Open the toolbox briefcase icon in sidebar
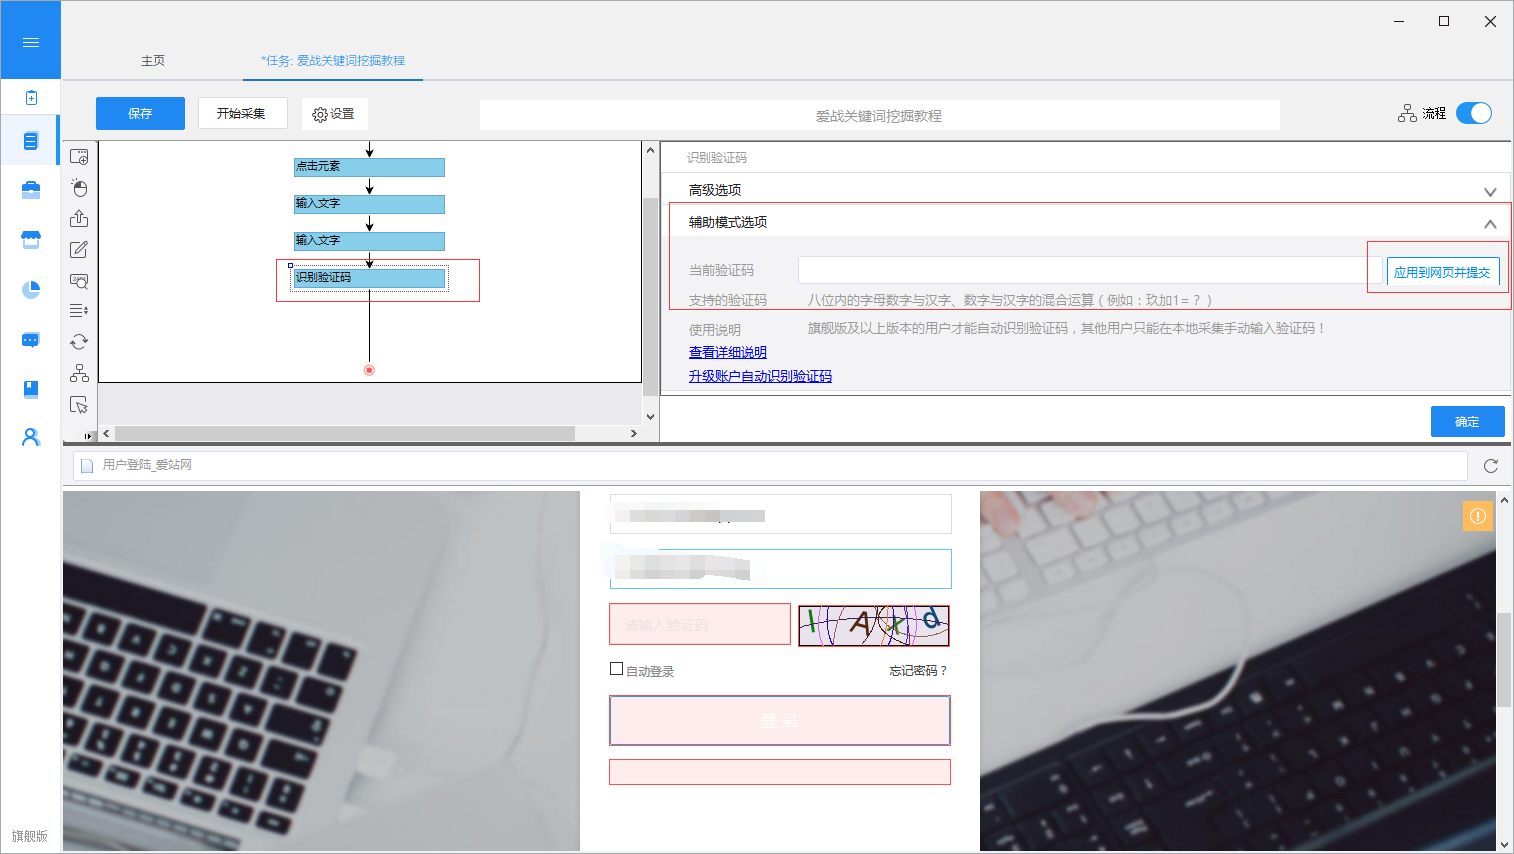The width and height of the screenshot is (1514, 854). click(31, 190)
